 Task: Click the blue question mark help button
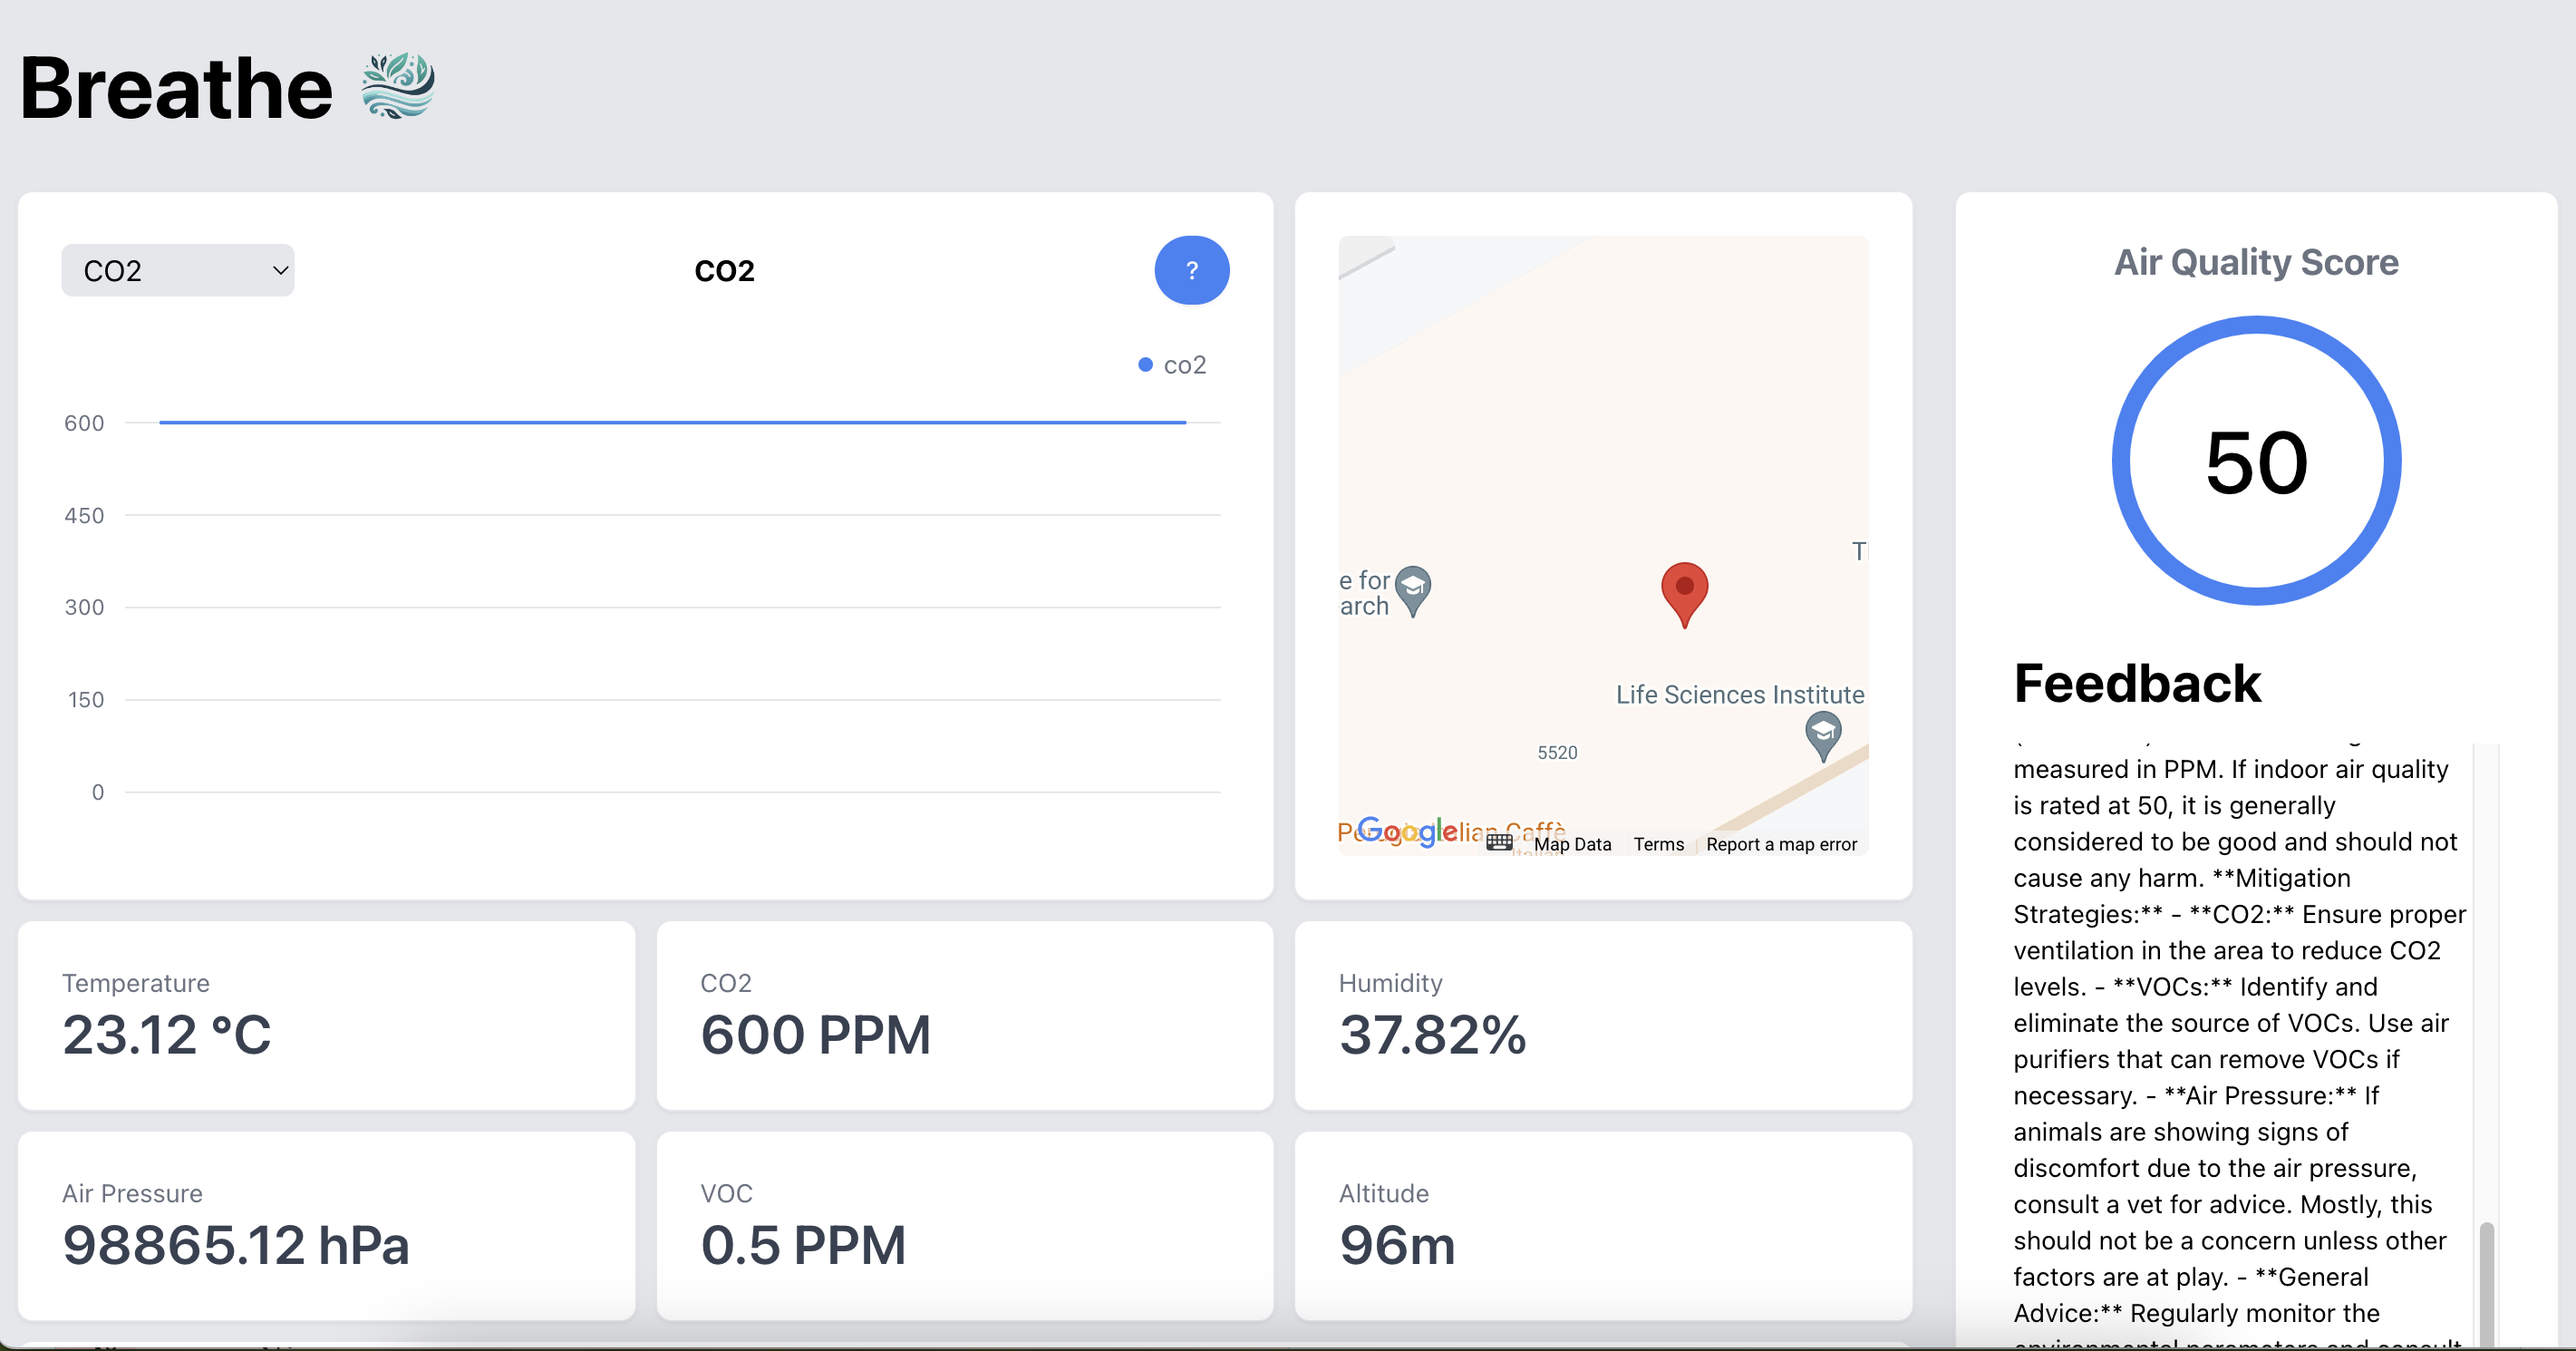(1191, 270)
